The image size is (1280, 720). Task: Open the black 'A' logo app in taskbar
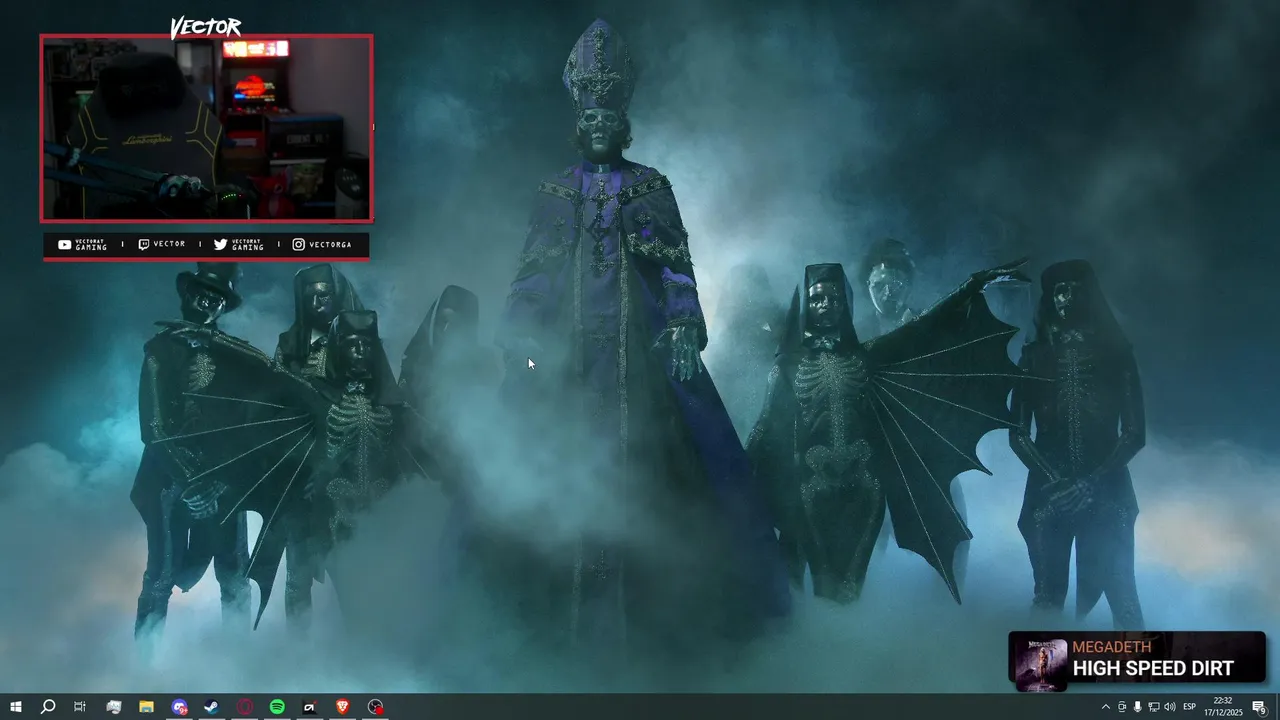[309, 707]
